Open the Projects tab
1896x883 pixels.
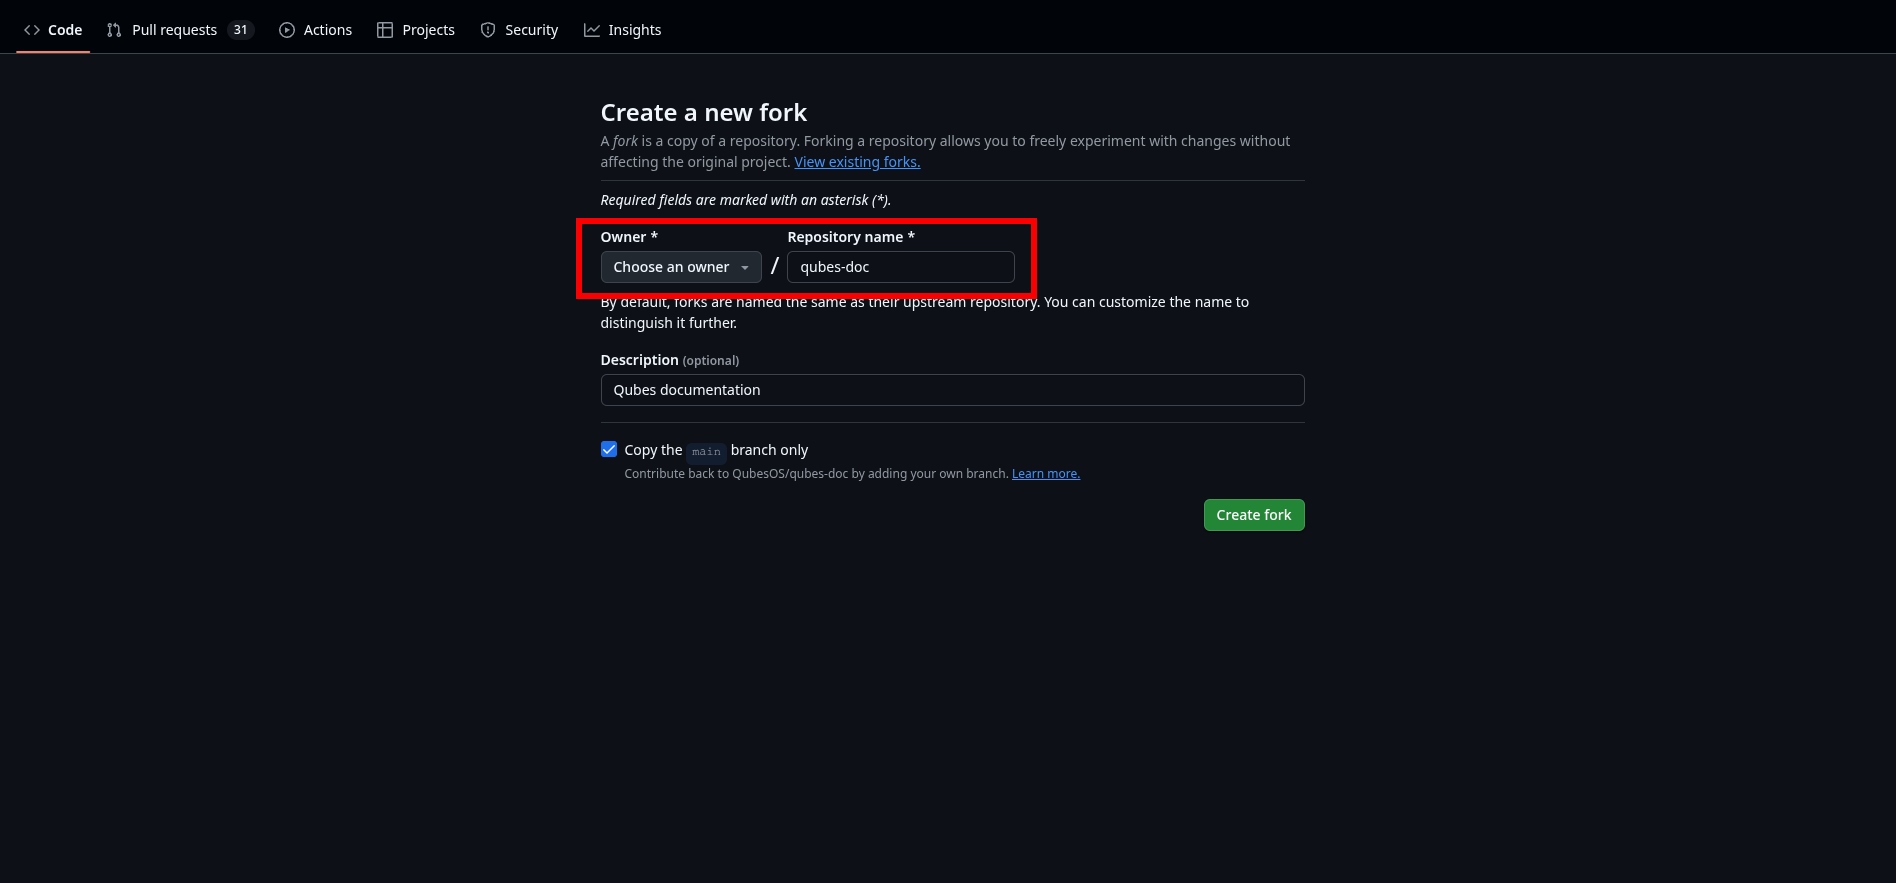(x=428, y=30)
